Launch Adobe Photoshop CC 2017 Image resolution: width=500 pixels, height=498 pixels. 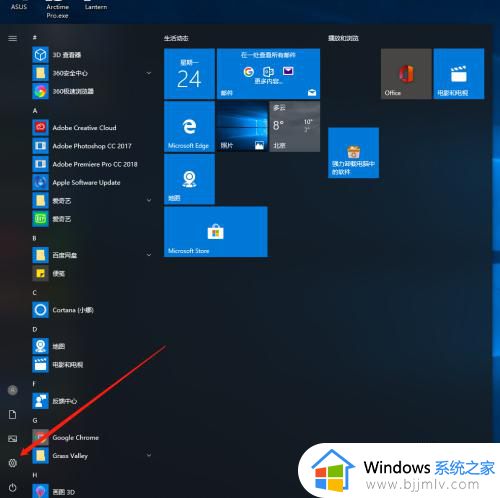(92, 146)
